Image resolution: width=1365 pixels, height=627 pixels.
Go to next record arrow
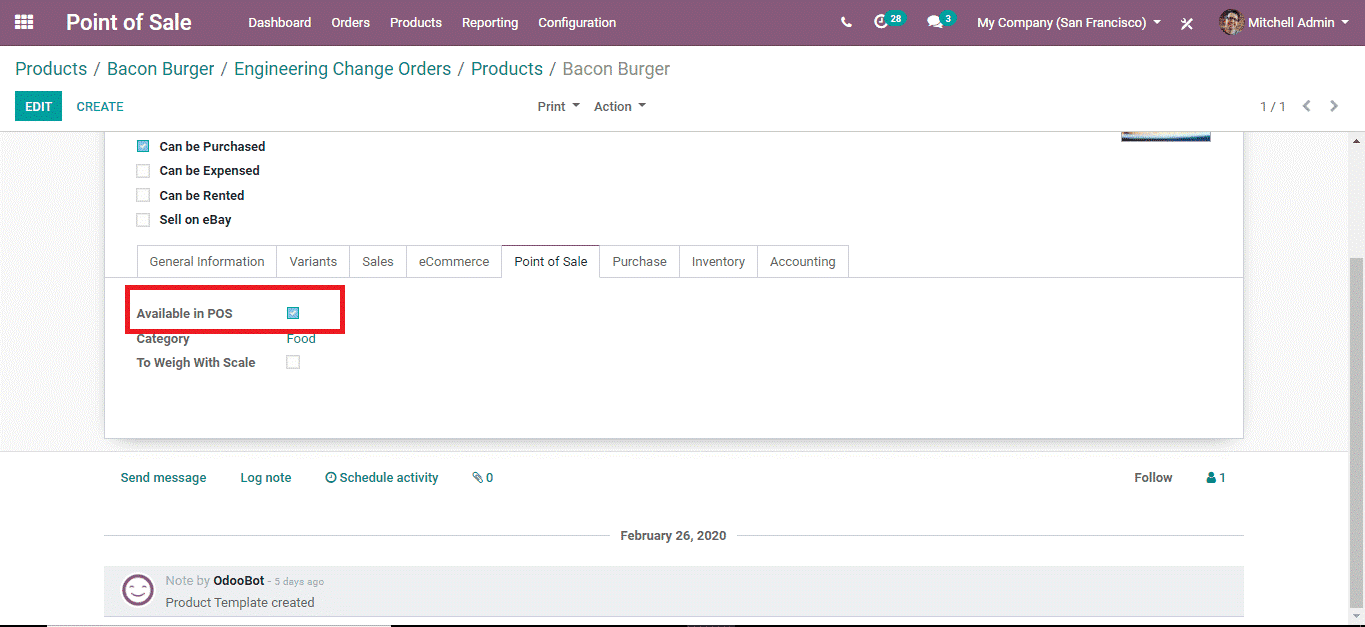click(x=1334, y=106)
